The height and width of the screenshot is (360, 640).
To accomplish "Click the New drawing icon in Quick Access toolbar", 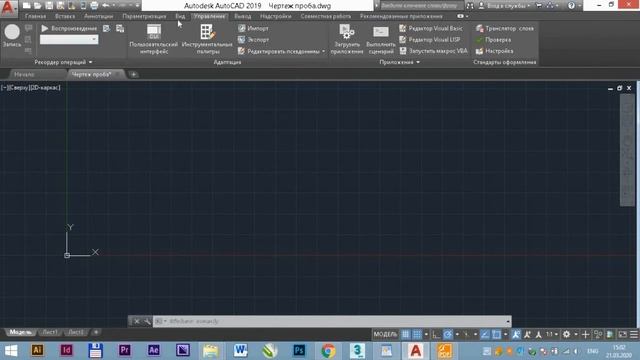I will [27, 5].
